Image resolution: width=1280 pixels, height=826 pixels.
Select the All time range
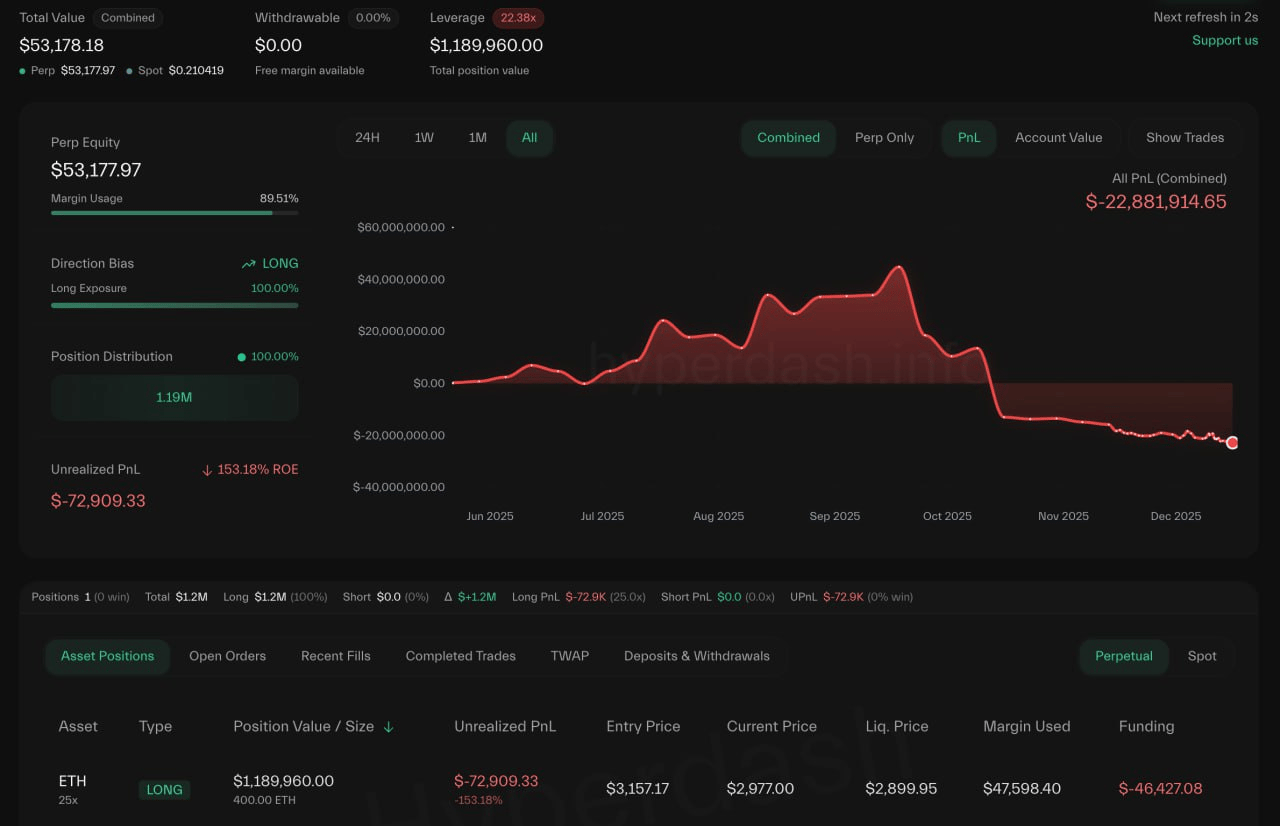tap(530, 138)
